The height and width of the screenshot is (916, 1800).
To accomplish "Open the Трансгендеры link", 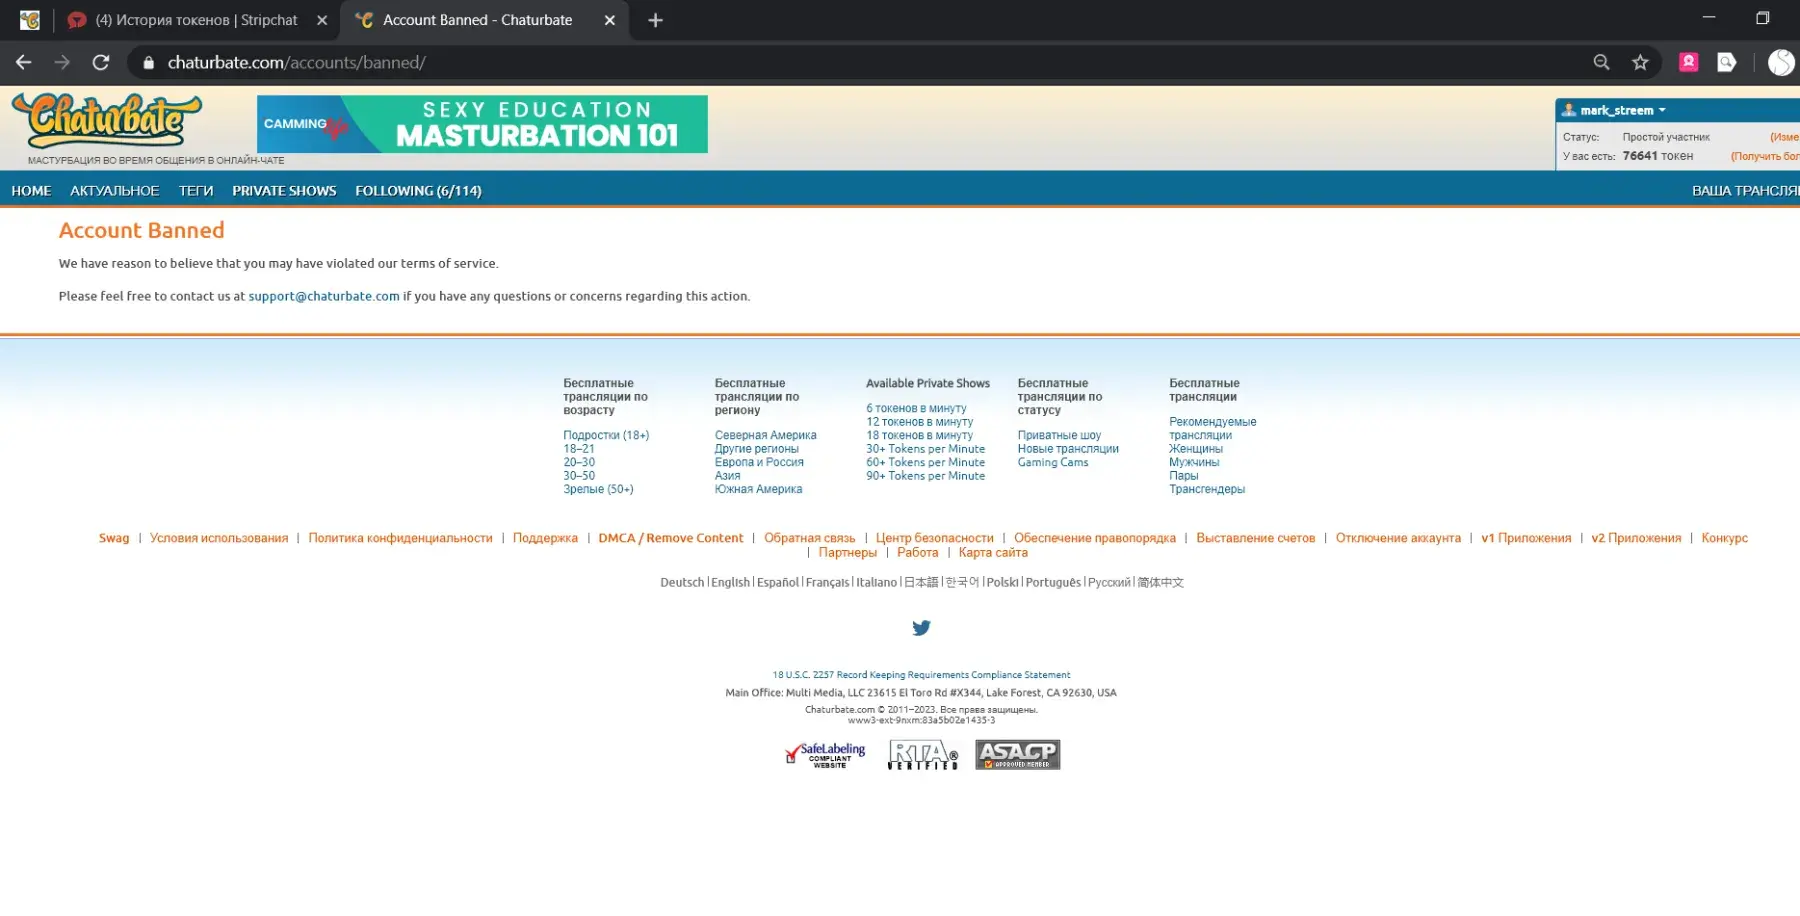I will pyautogui.click(x=1207, y=489).
